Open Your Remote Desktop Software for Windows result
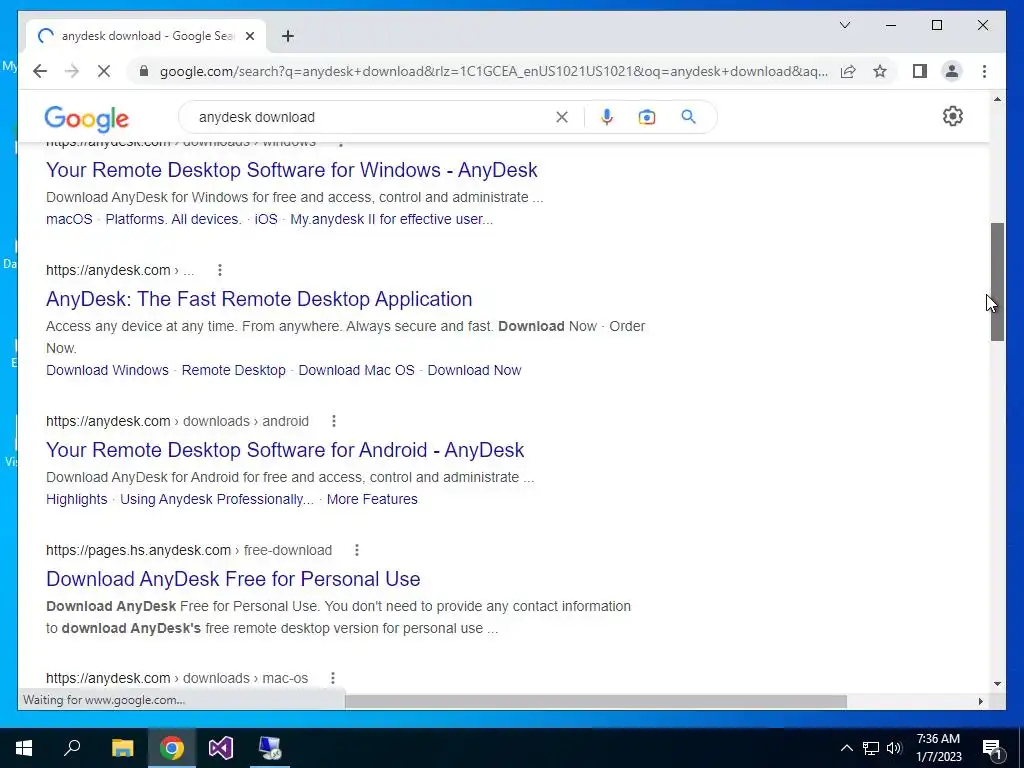This screenshot has height=768, width=1024. pos(291,170)
